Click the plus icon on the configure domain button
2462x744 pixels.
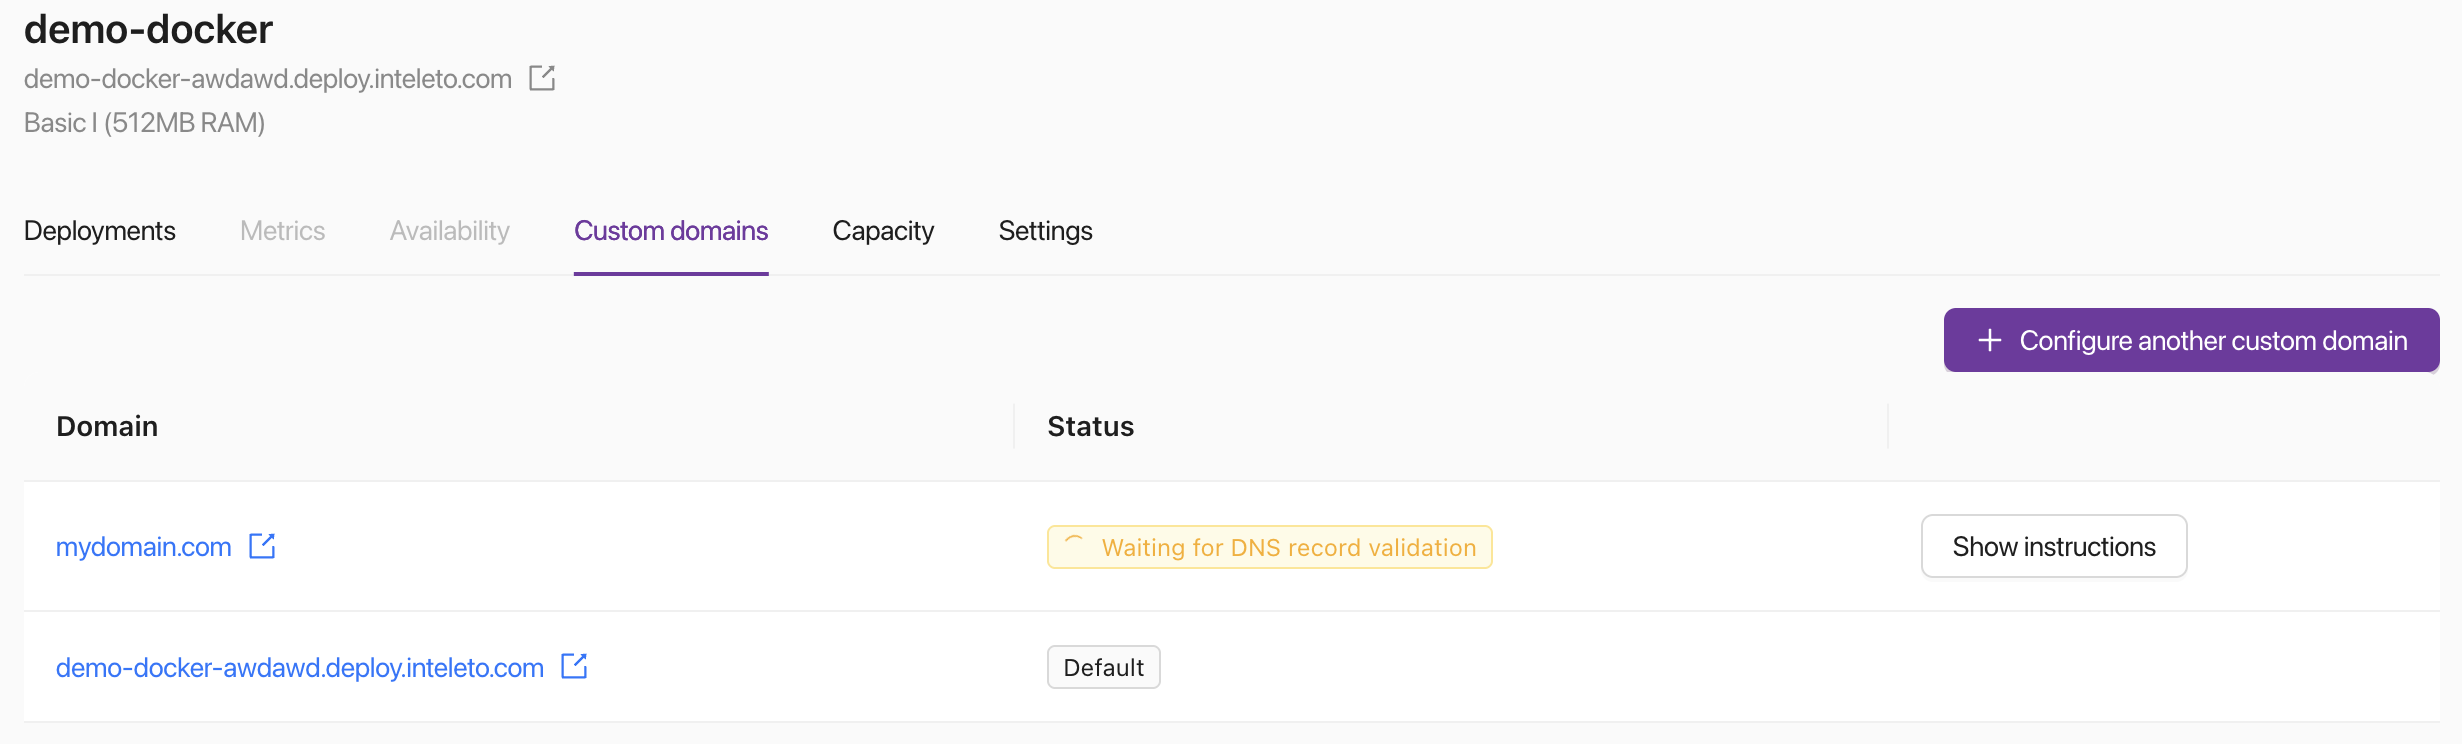pos(1990,341)
